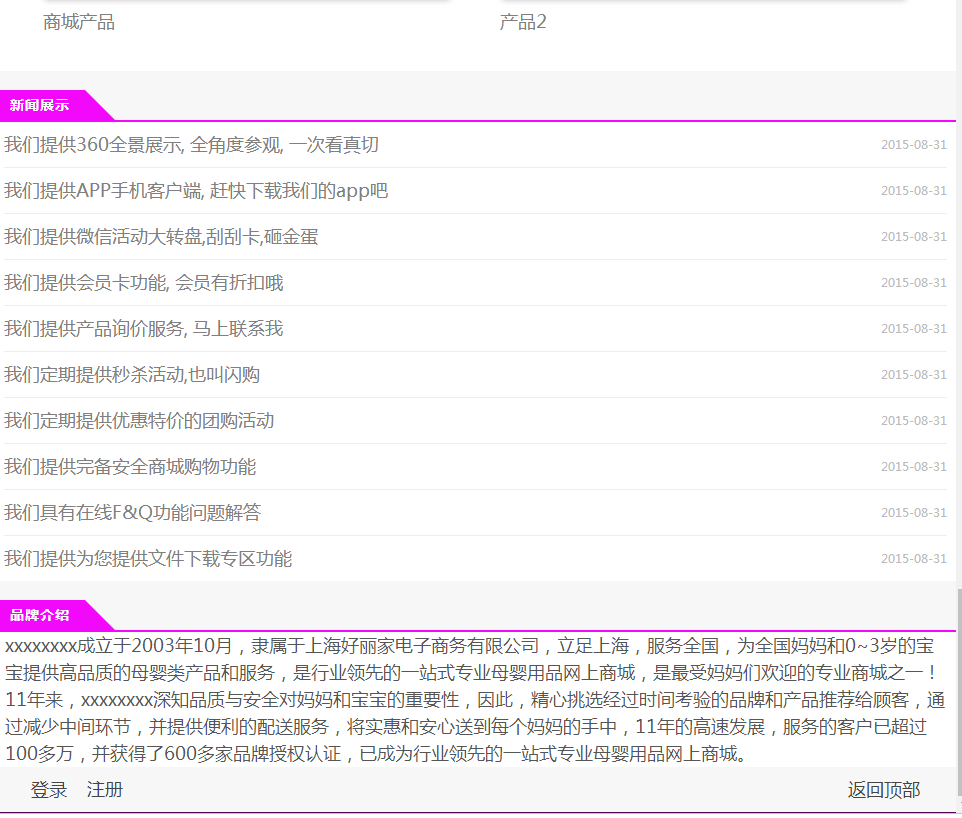This screenshot has height=818, width=962.
Task: Open the 商城产品 product item
Action: coord(79,22)
